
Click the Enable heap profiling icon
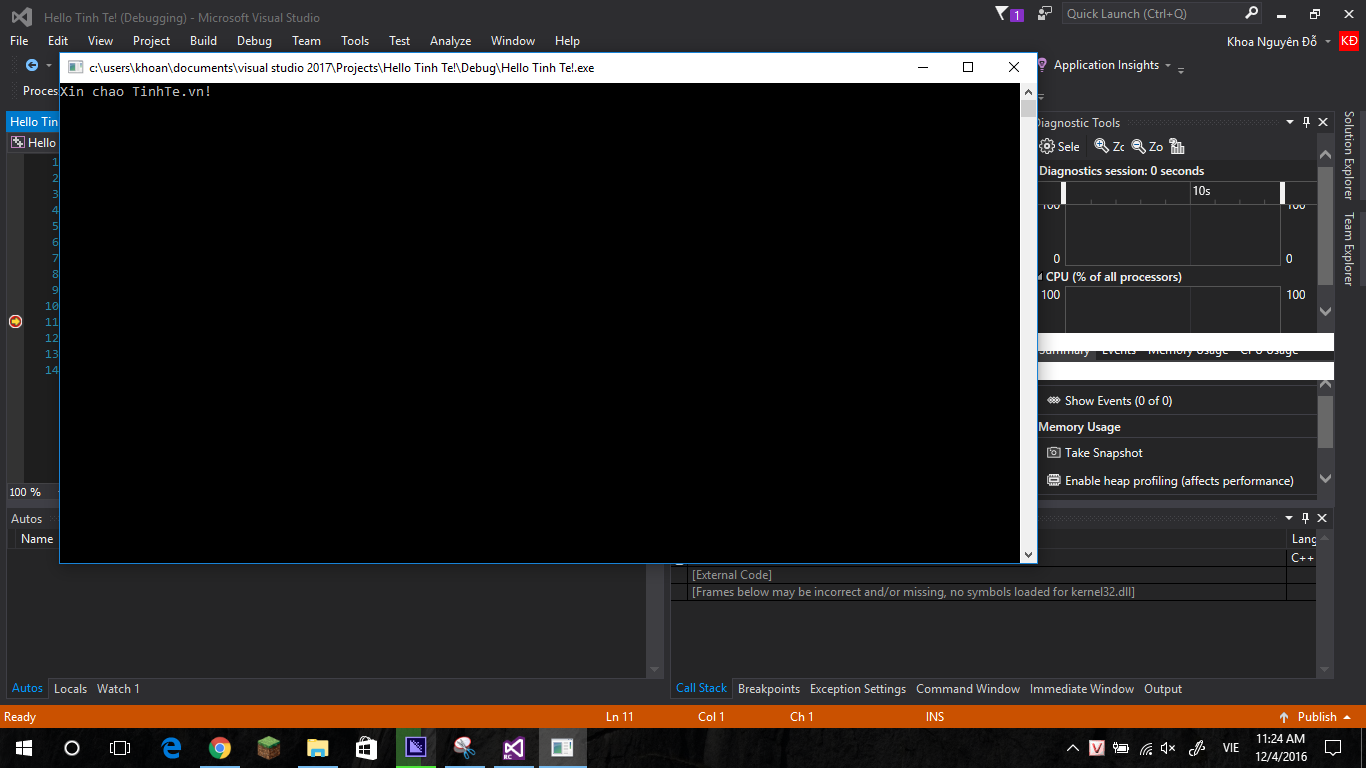(x=1053, y=481)
